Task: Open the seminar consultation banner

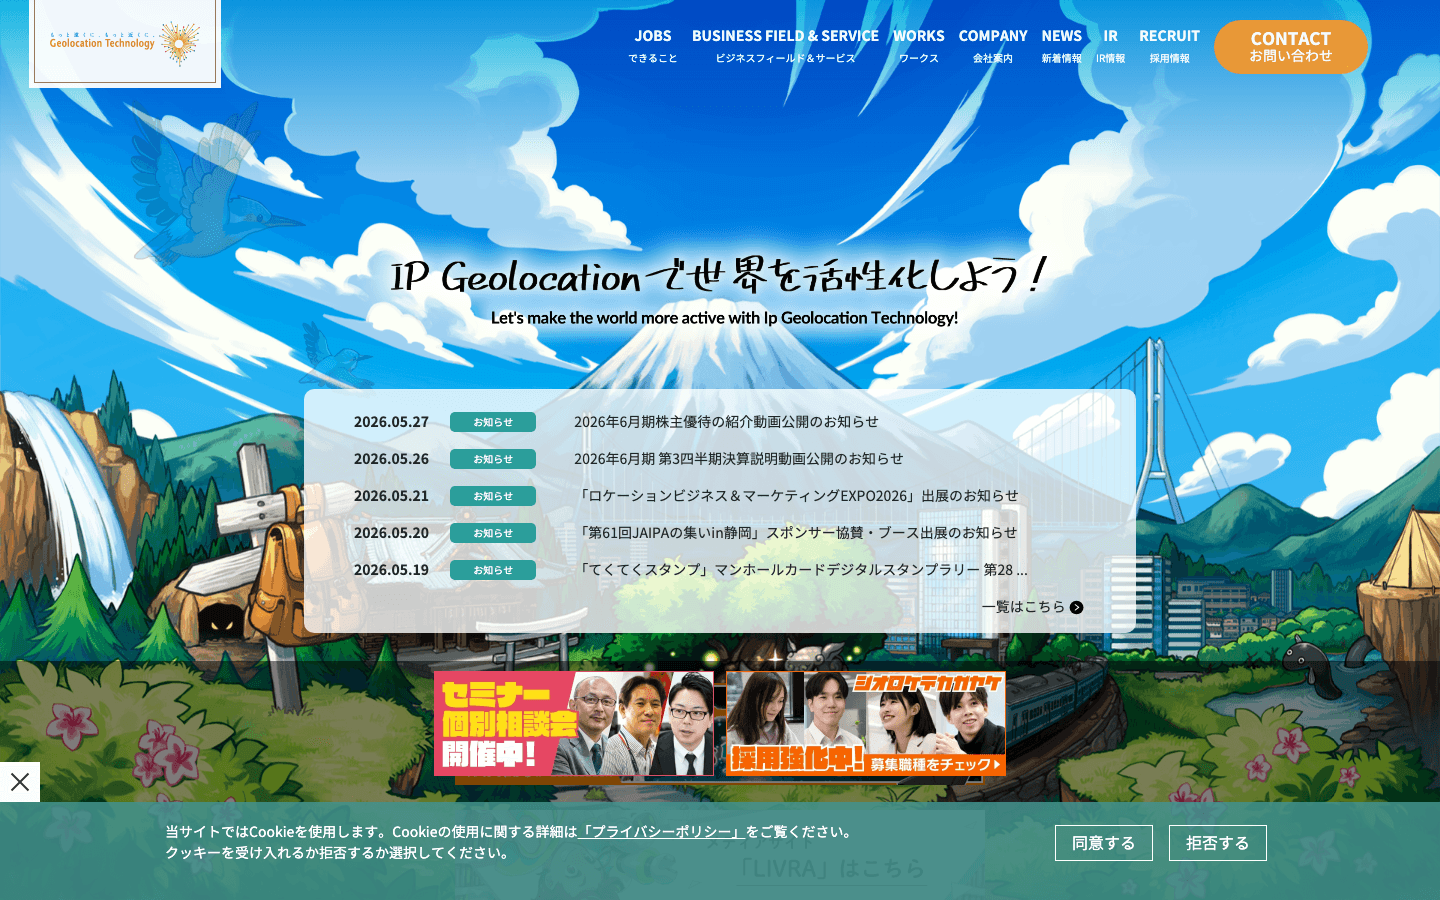Action: (574, 724)
